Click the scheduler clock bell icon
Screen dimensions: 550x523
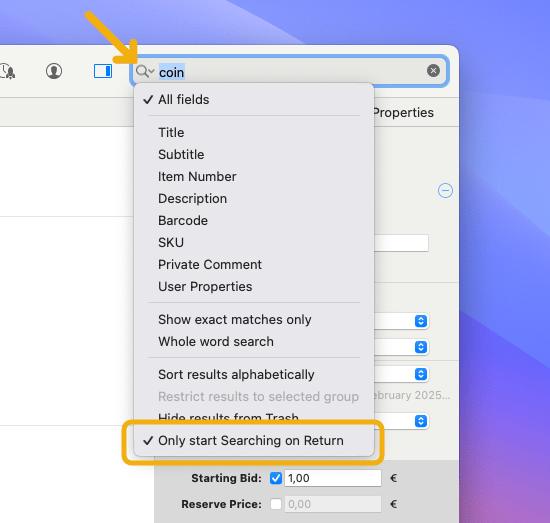click(x=7, y=71)
